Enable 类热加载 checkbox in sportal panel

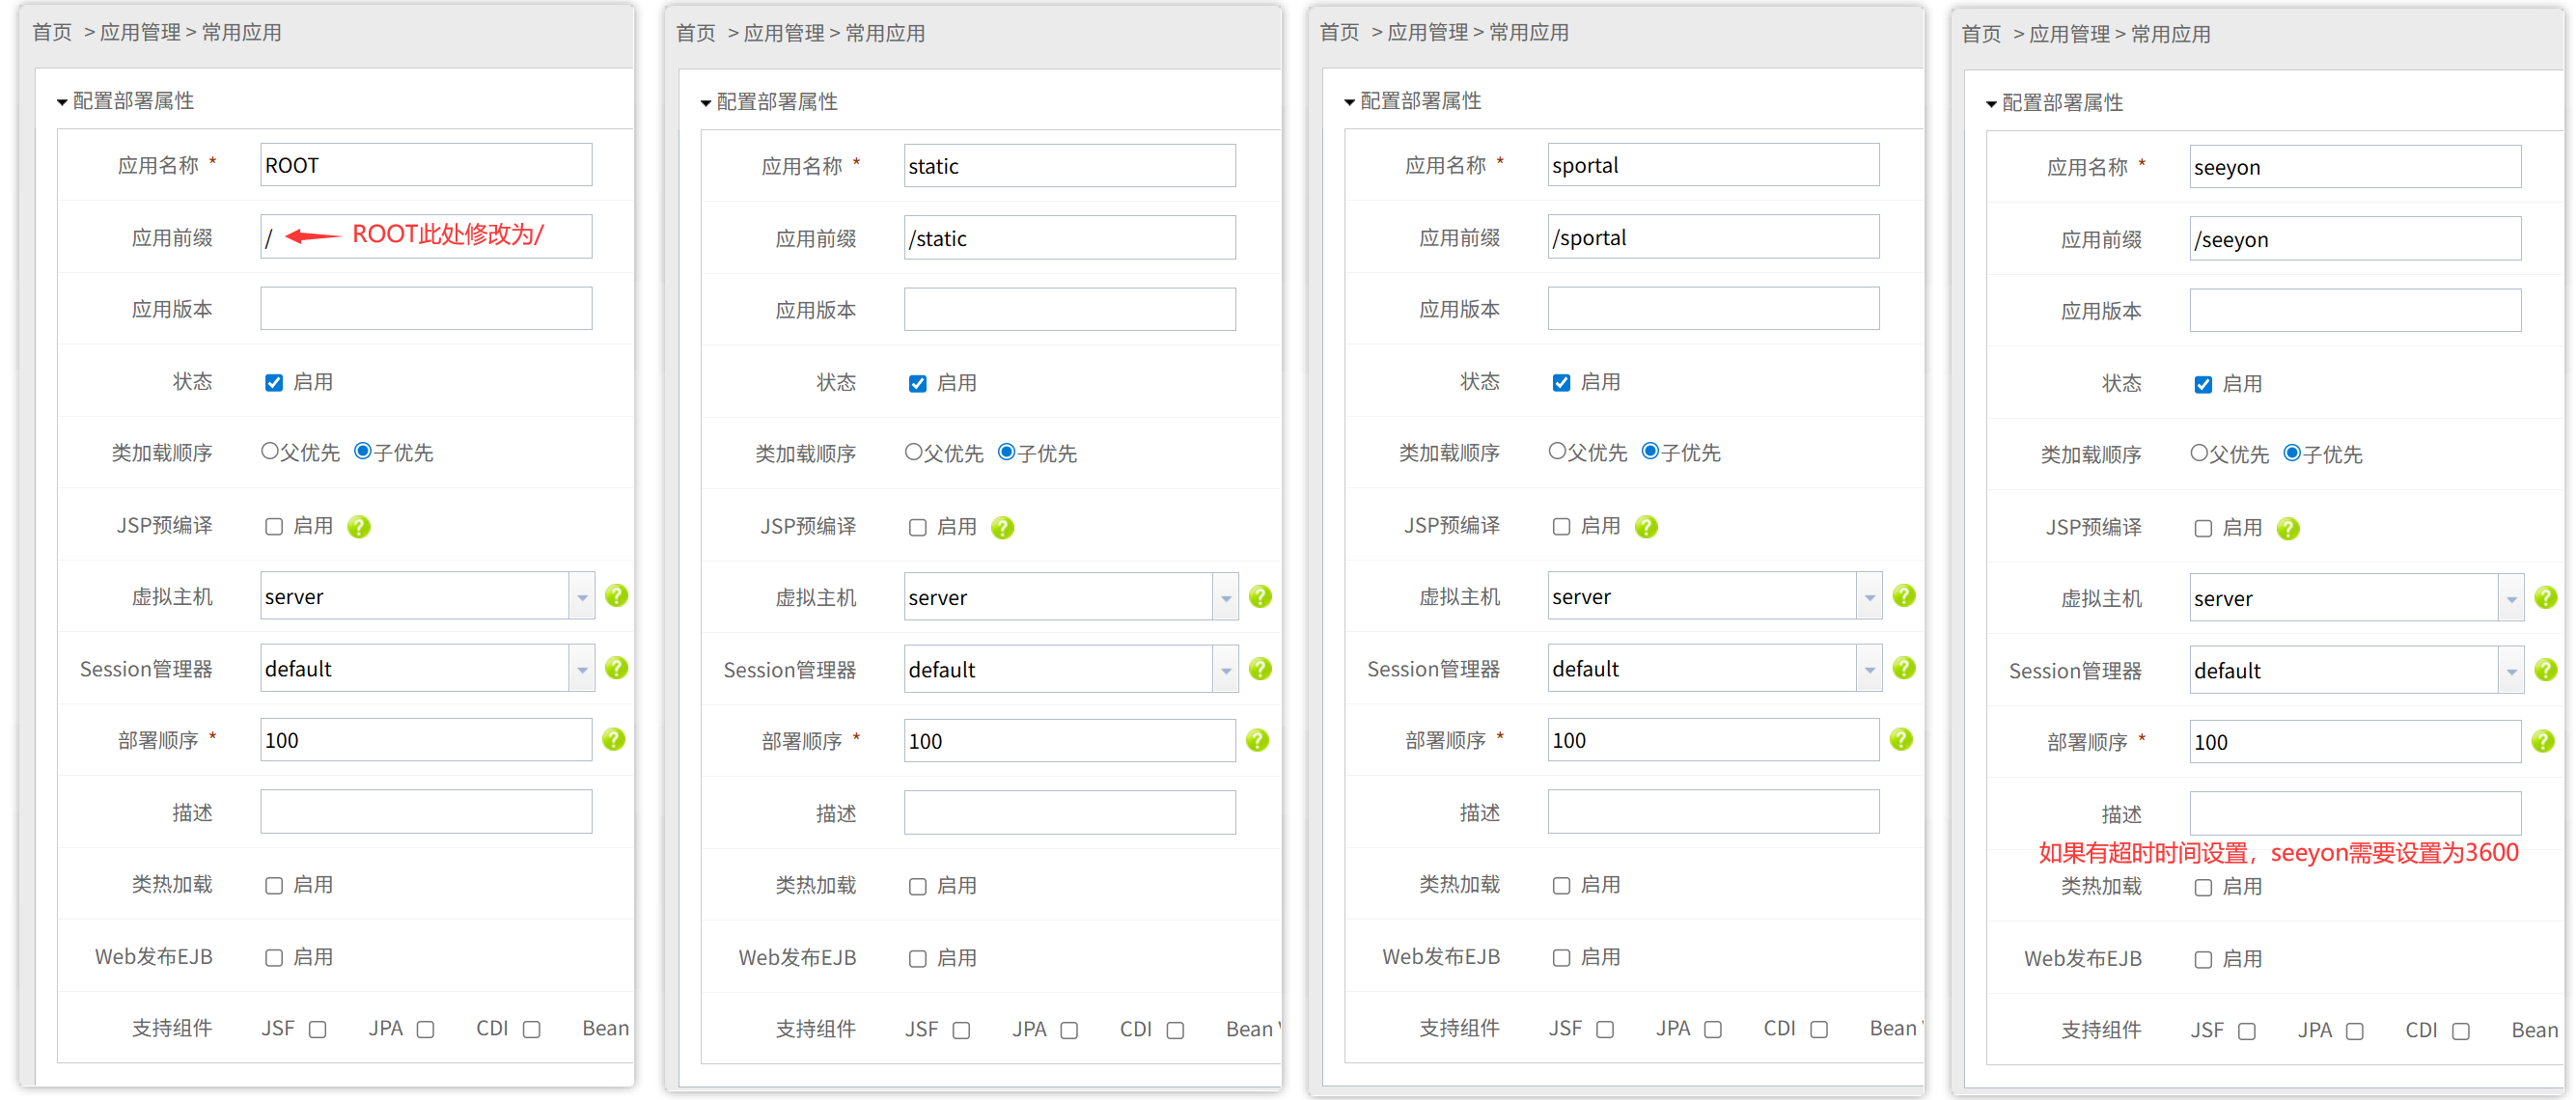coord(1562,886)
